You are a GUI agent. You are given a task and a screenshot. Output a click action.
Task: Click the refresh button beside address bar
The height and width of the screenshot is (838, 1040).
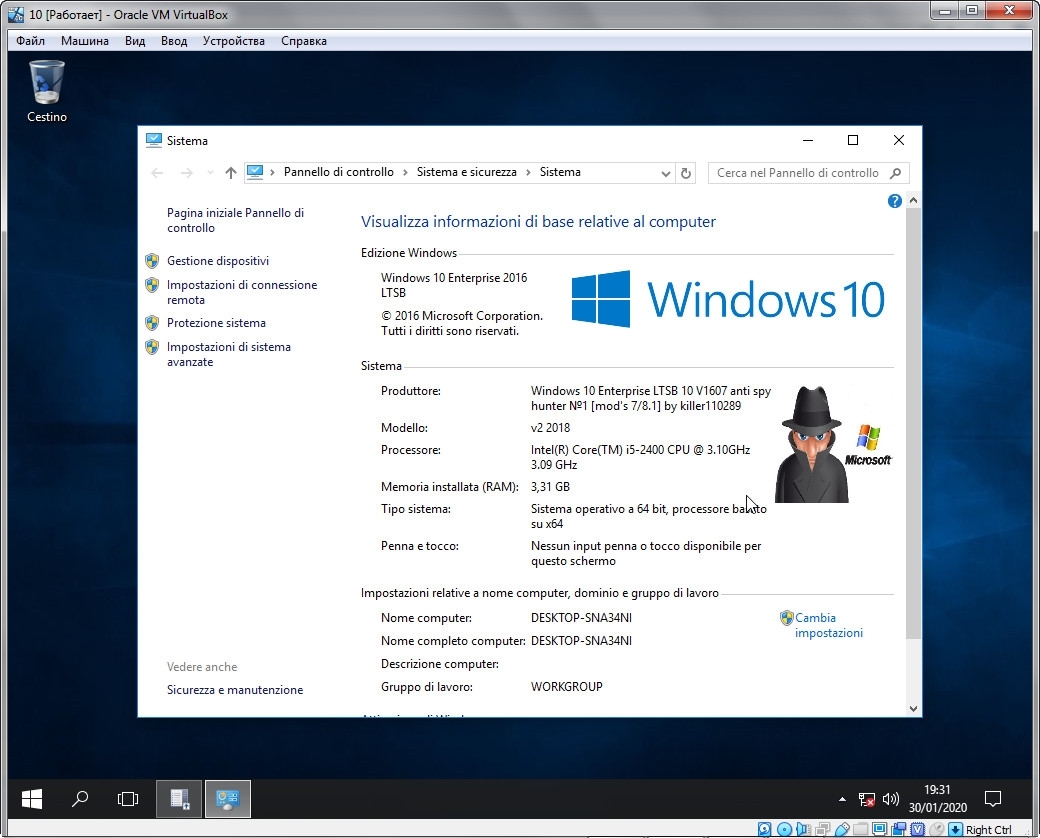pyautogui.click(x=686, y=173)
